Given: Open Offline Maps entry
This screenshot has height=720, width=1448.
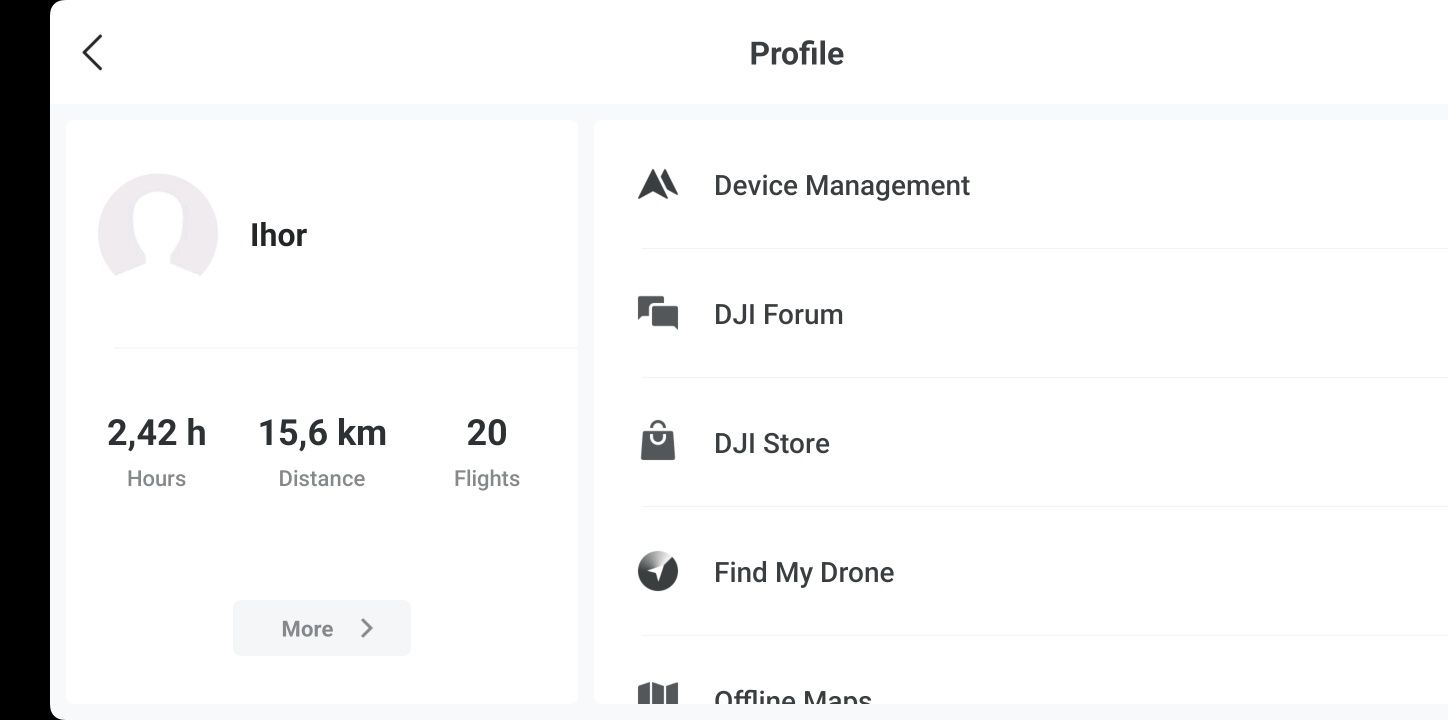Looking at the screenshot, I should pyautogui.click(x=1021, y=670).
